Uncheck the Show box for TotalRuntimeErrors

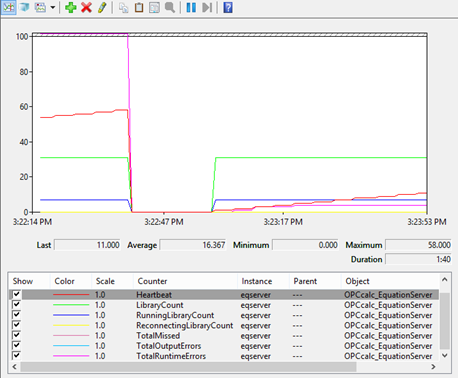[16, 356]
